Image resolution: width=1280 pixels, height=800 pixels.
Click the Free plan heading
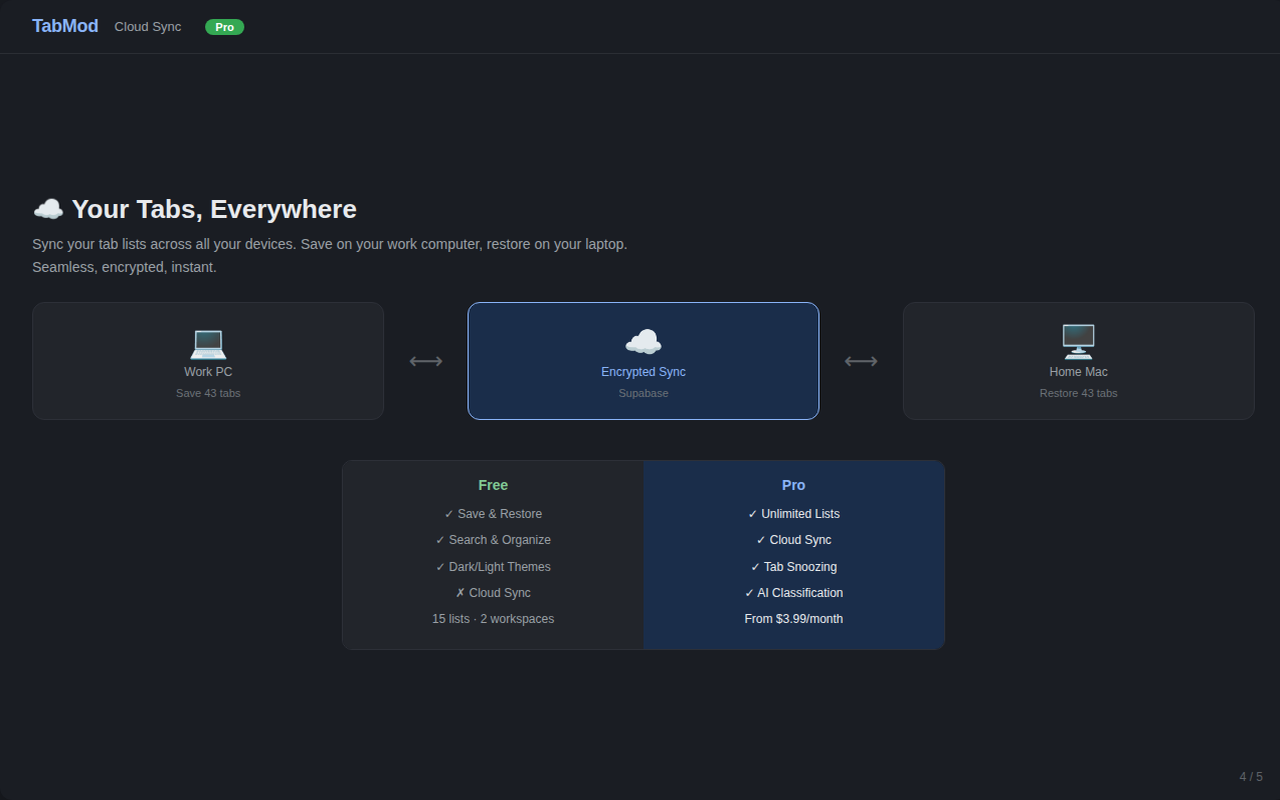(493, 485)
